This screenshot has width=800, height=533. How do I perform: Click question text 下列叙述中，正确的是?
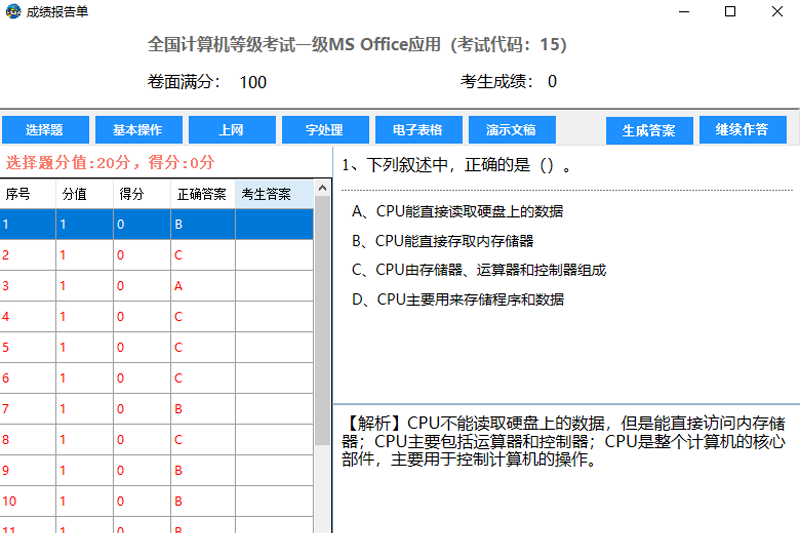pos(448,165)
